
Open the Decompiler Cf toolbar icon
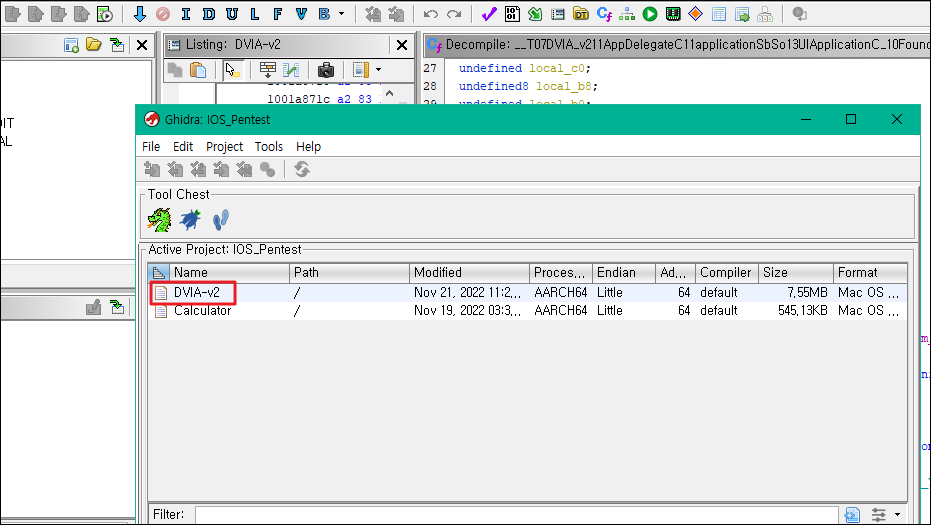click(604, 14)
